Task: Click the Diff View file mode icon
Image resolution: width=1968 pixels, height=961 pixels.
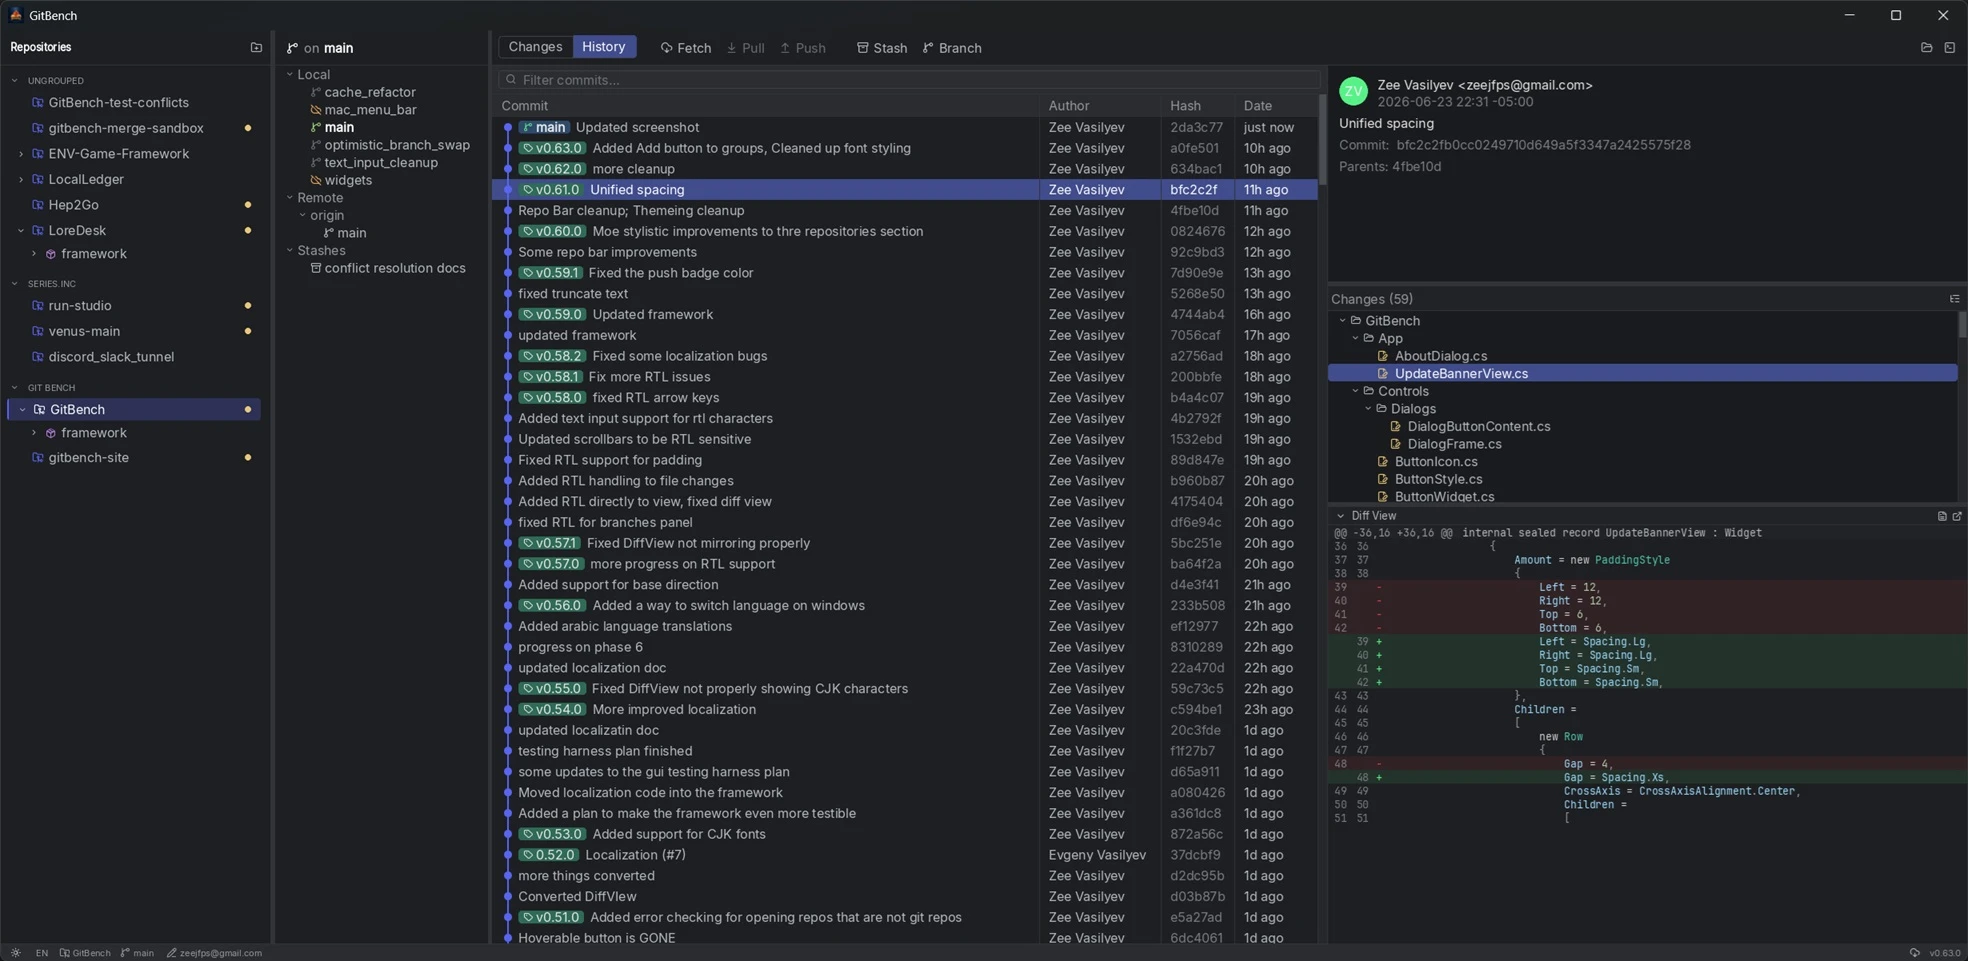Action: [1942, 516]
